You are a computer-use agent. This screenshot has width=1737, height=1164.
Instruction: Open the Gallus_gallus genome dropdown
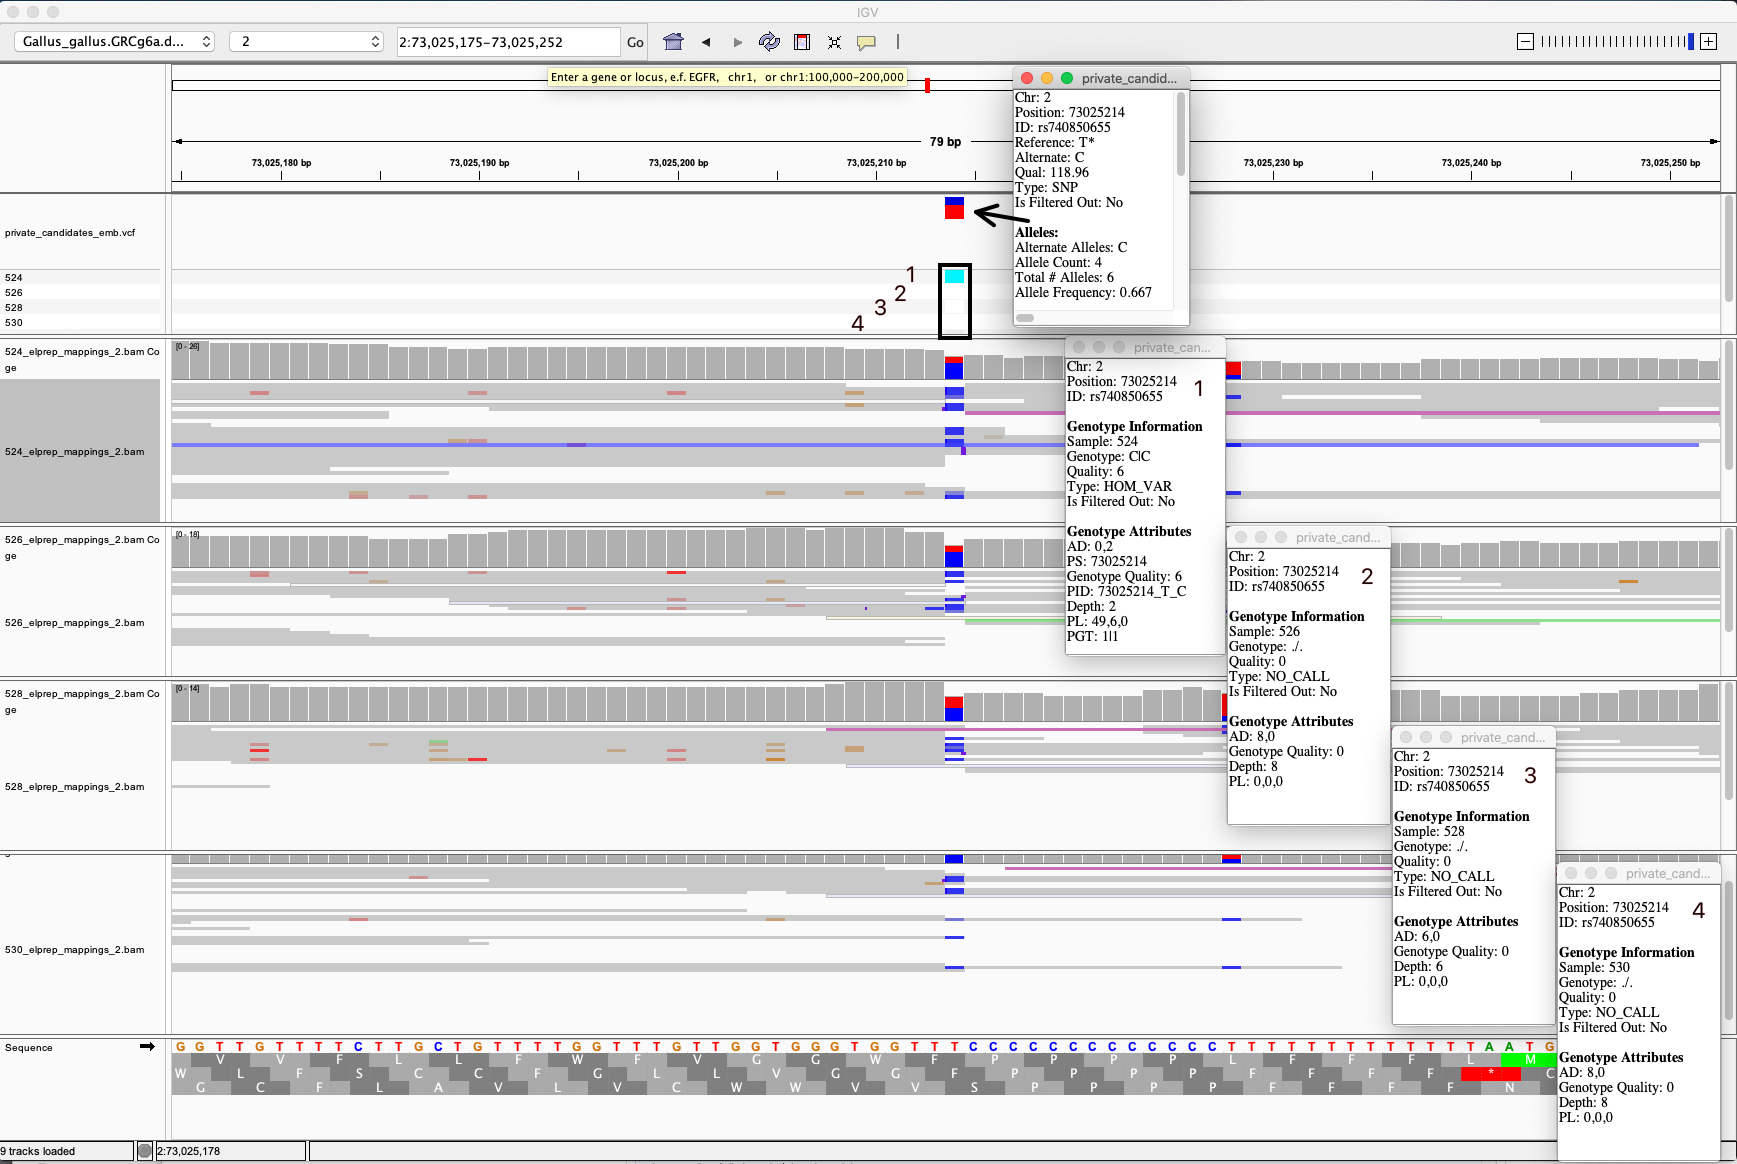click(x=113, y=42)
